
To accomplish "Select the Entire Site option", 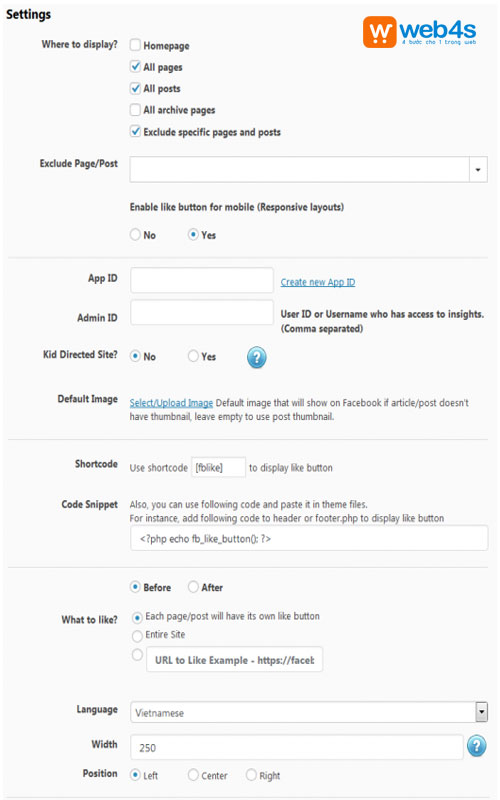I will pos(137,636).
